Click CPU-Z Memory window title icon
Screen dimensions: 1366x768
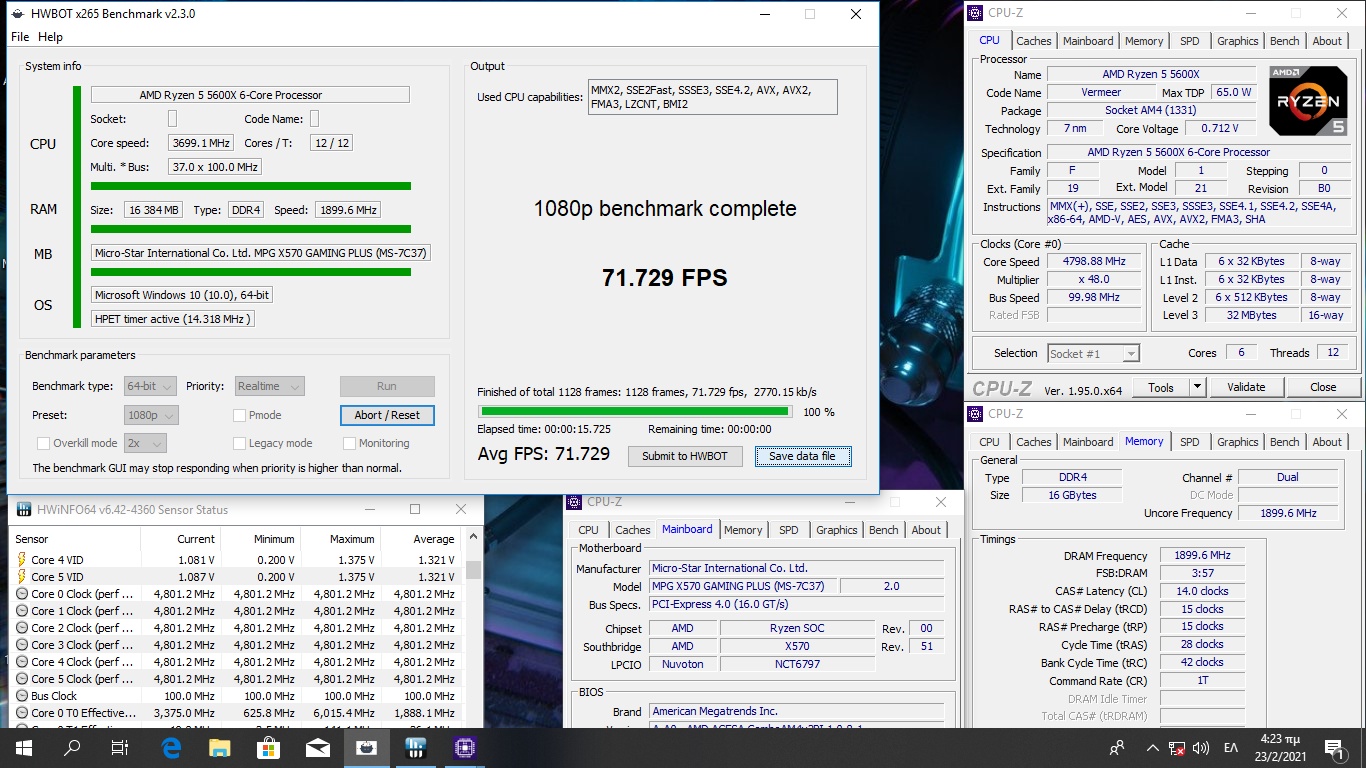977,414
